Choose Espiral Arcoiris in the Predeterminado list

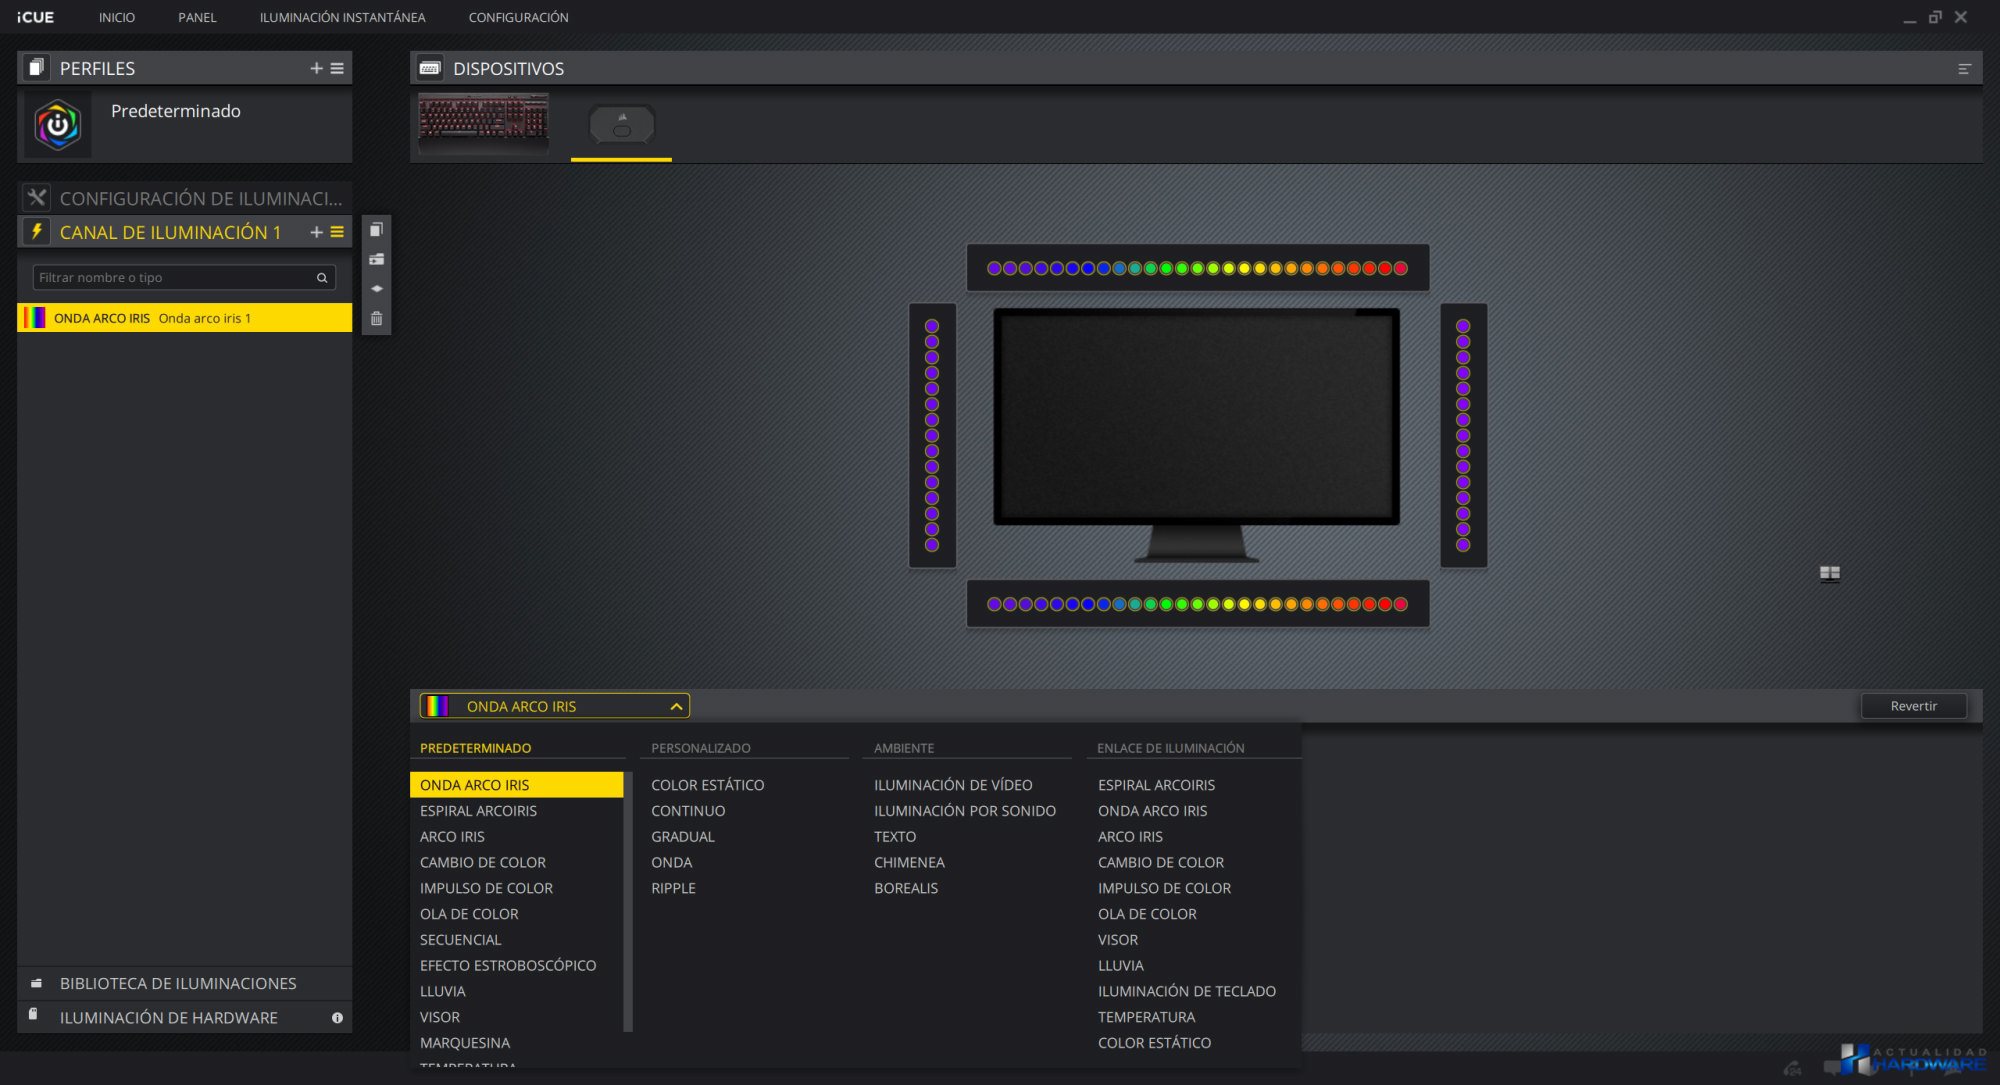coord(478,811)
